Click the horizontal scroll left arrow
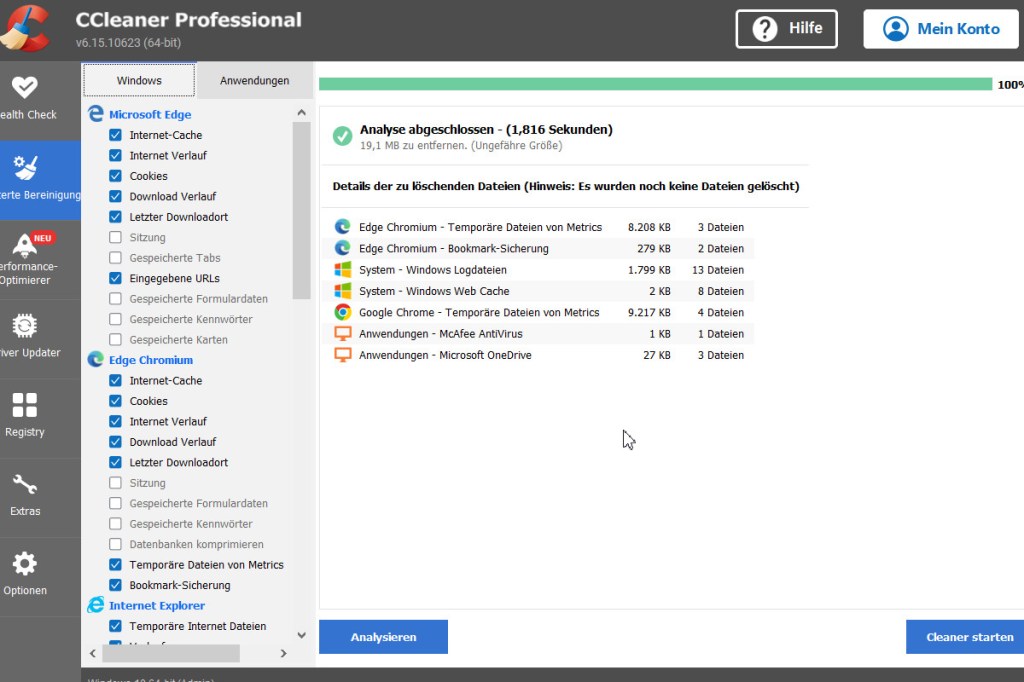 (93, 653)
